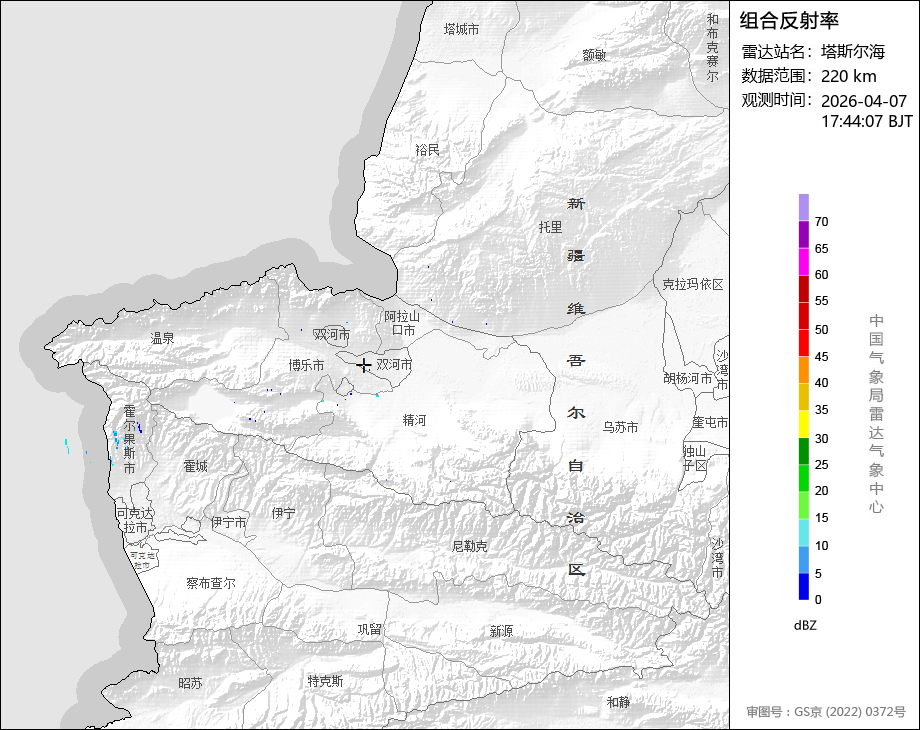The height and width of the screenshot is (730, 920).
Task: Click the 博乐市 city label
Action: (x=306, y=365)
